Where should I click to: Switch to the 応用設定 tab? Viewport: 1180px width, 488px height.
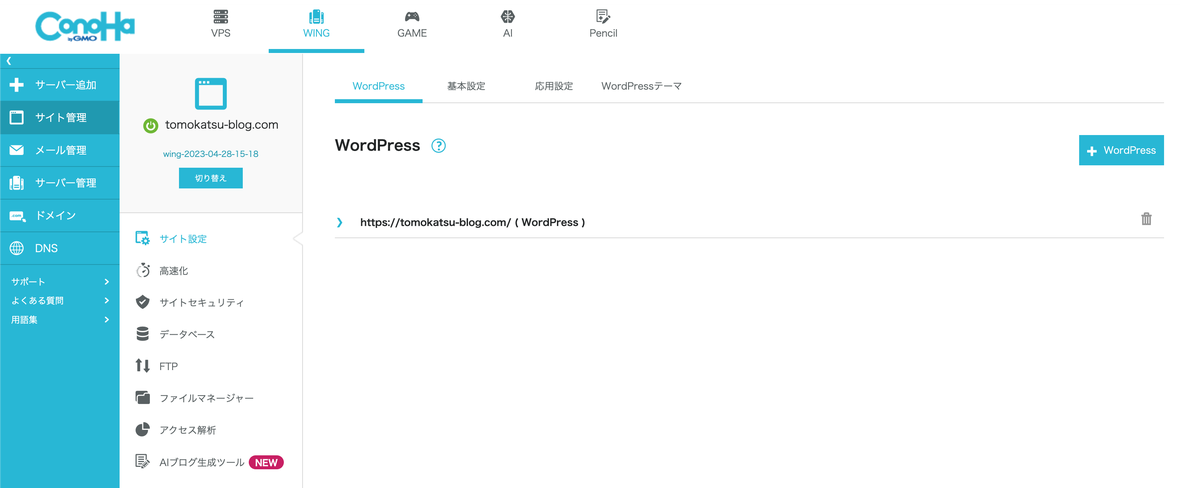point(554,86)
